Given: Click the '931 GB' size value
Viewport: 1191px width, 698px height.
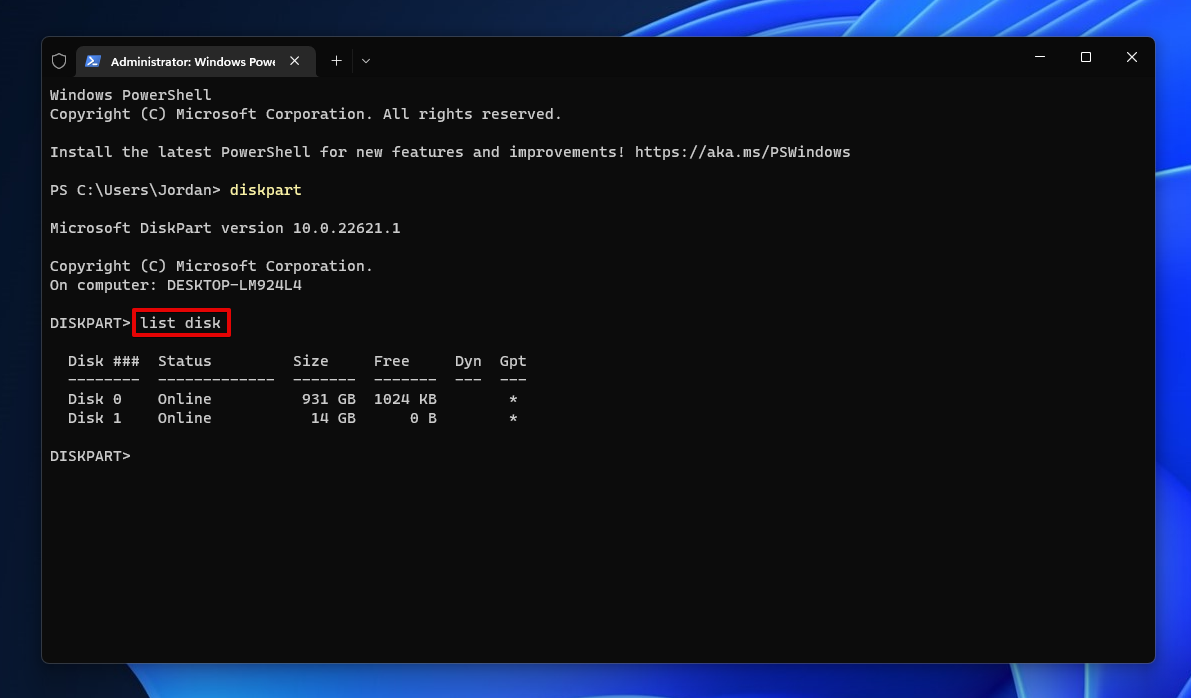Looking at the screenshot, I should 328,399.
